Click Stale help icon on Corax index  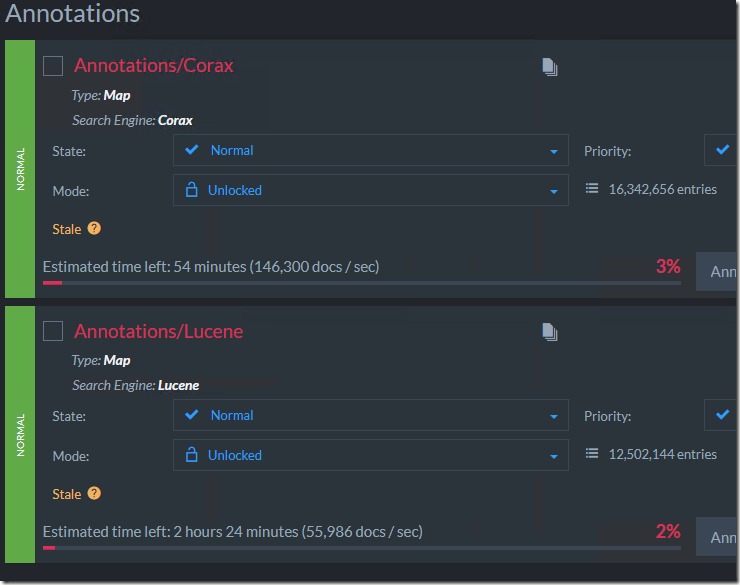coord(94,228)
